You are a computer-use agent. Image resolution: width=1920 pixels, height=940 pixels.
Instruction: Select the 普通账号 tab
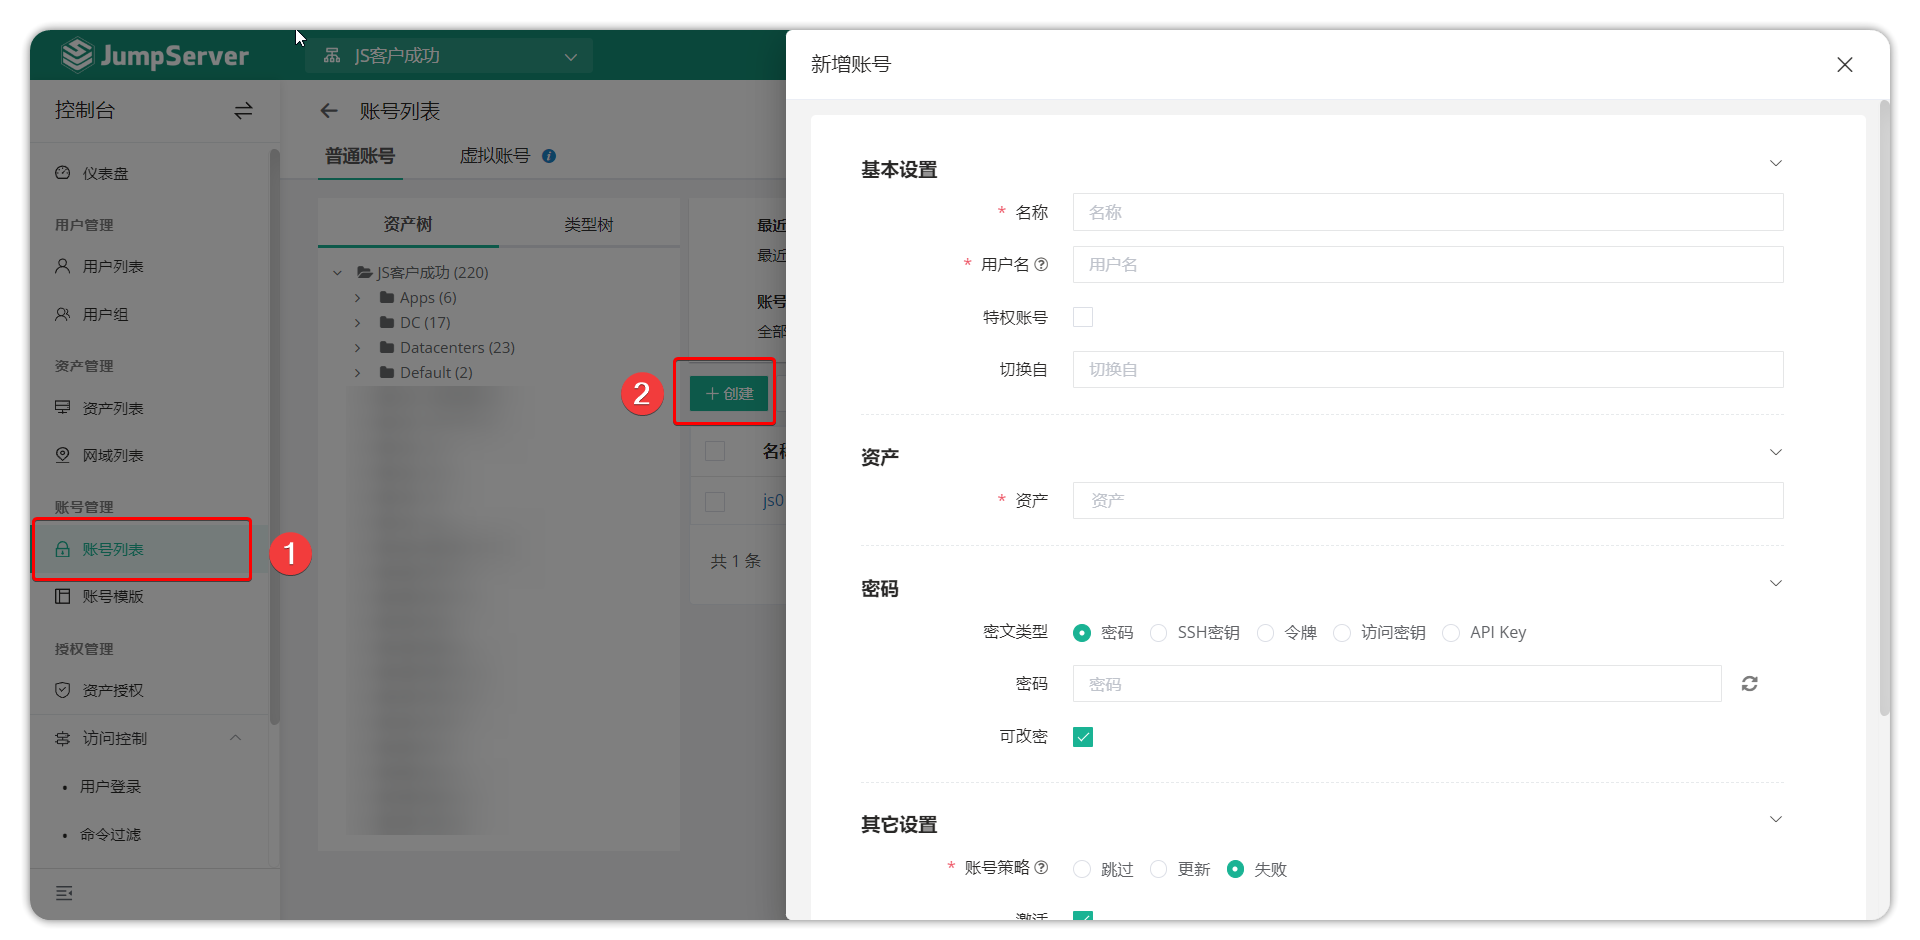click(360, 156)
